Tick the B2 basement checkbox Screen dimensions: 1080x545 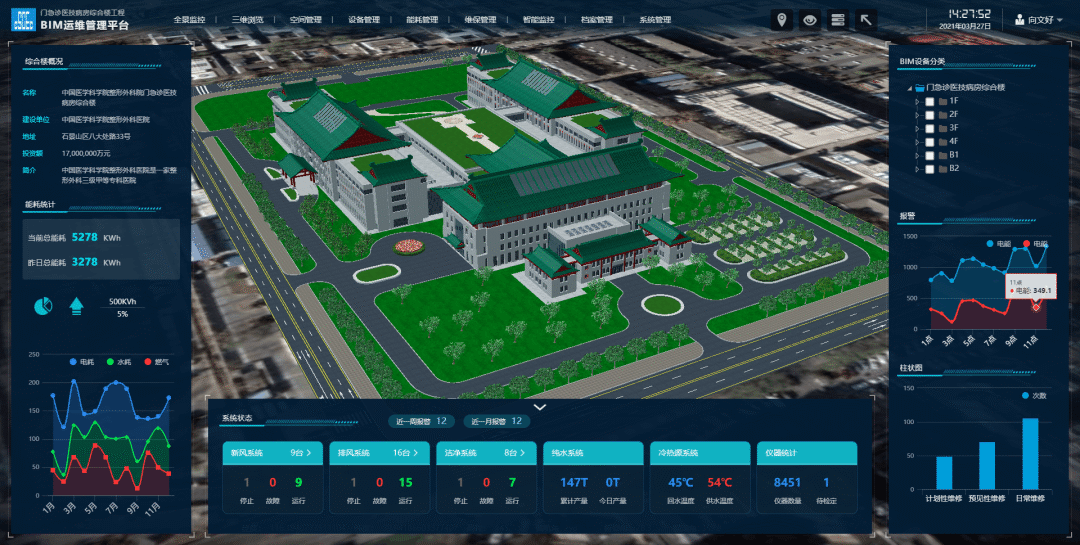coord(930,168)
